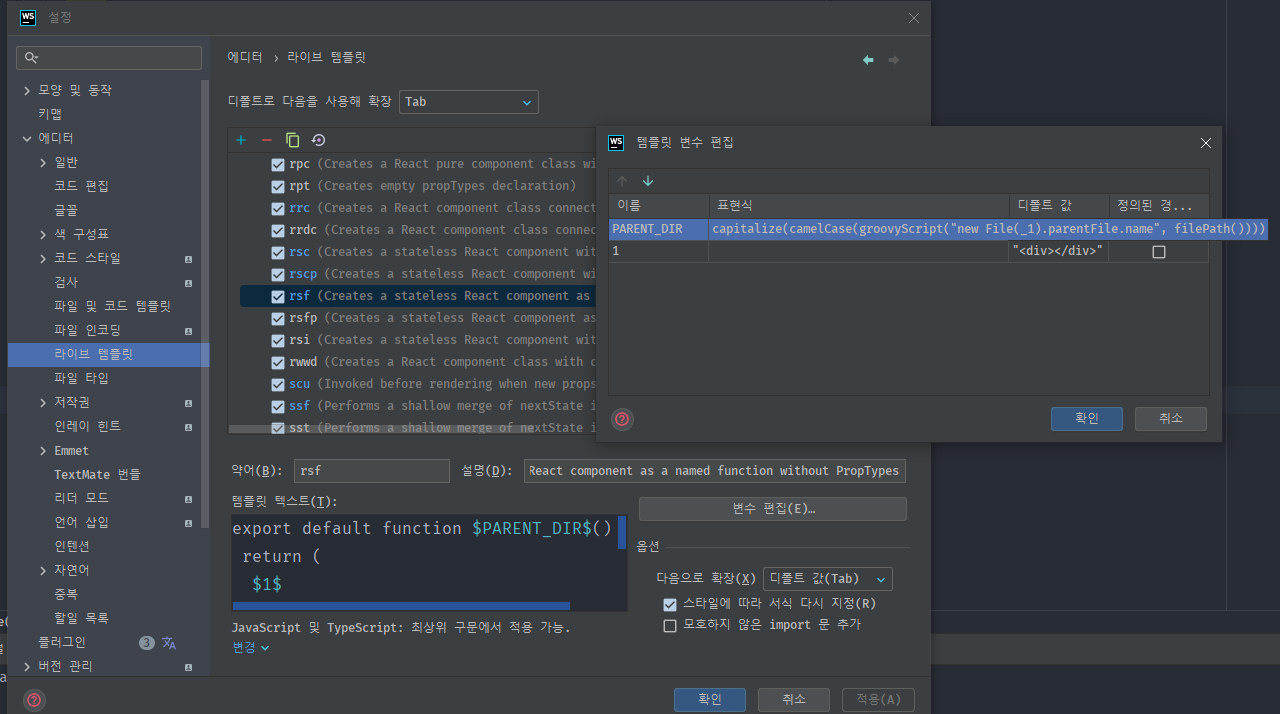Select 키맵 in the settings sidebar
Viewport: 1280px width, 714px height.
(50, 114)
